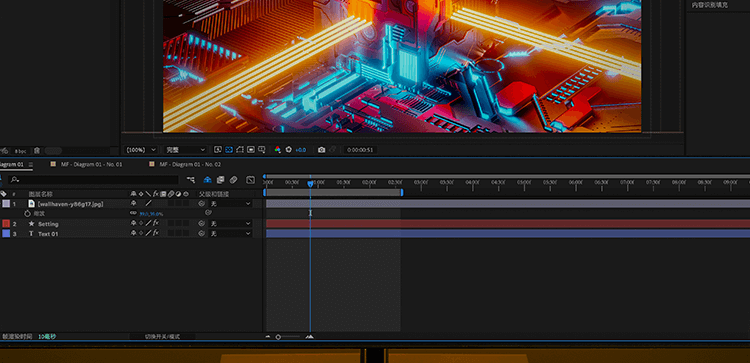This screenshot has width=750, height=363.
Task: Toggle hide shy layers switch
Action: point(208,180)
